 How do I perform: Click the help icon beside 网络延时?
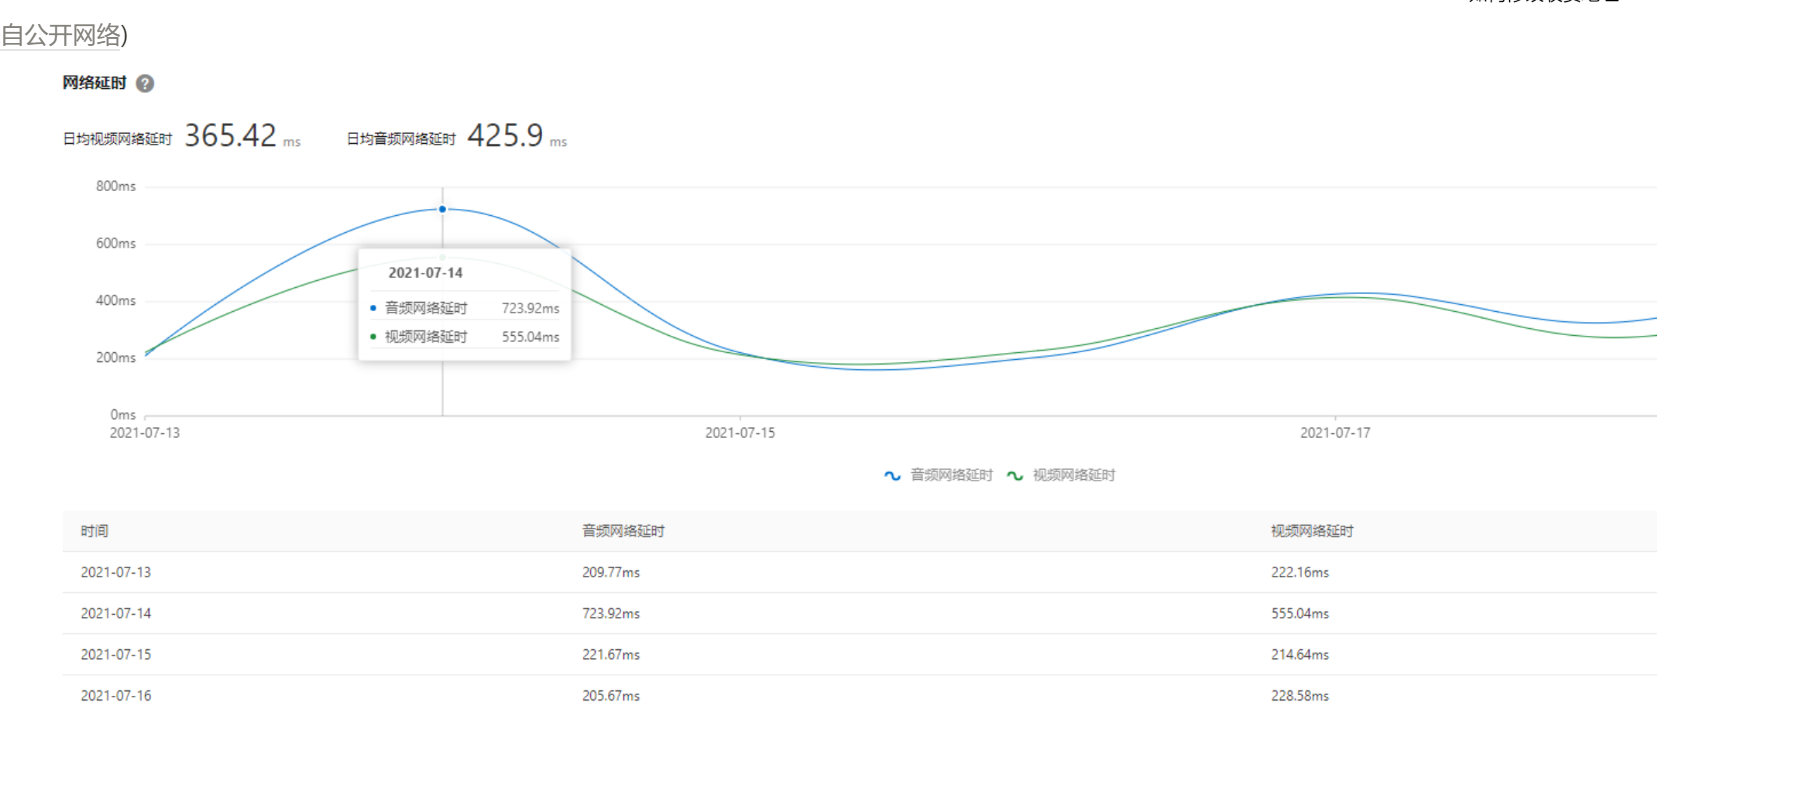click(x=145, y=84)
